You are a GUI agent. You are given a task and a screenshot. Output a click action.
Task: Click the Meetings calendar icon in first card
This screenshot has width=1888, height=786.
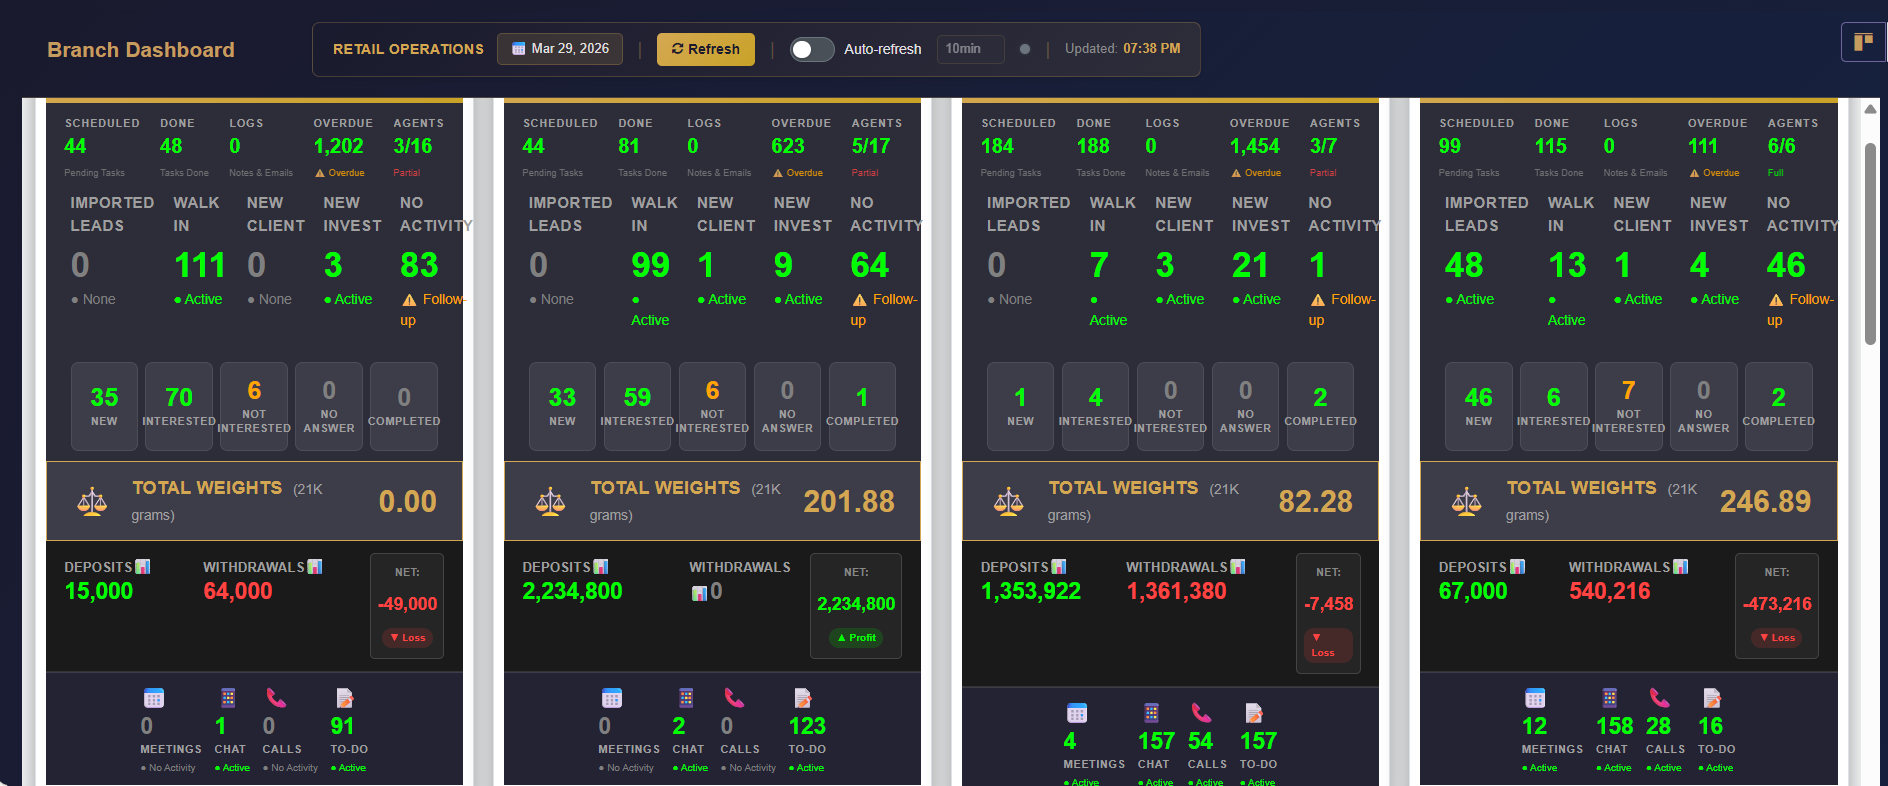(x=153, y=698)
